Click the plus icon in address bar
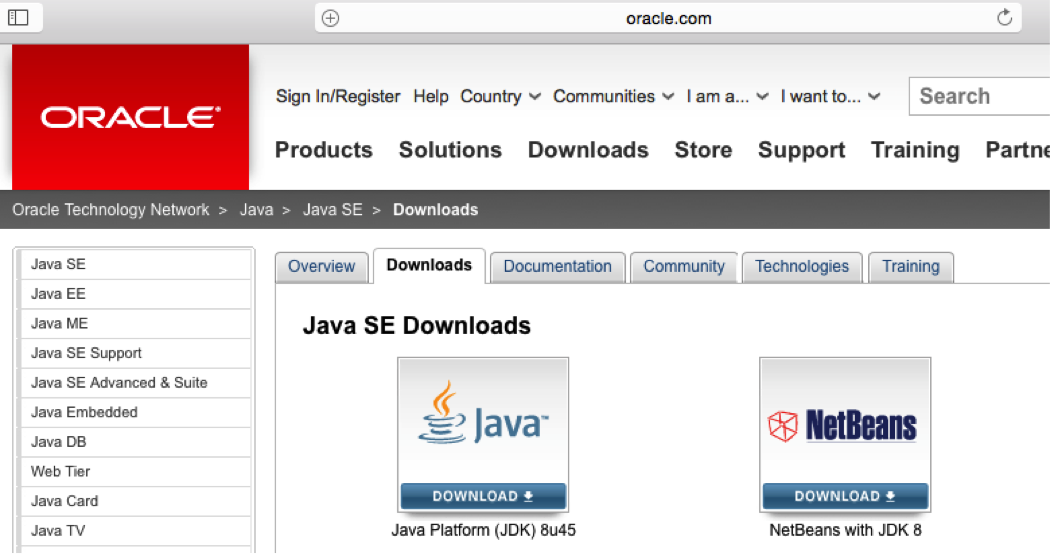1050x554 pixels. (x=331, y=18)
